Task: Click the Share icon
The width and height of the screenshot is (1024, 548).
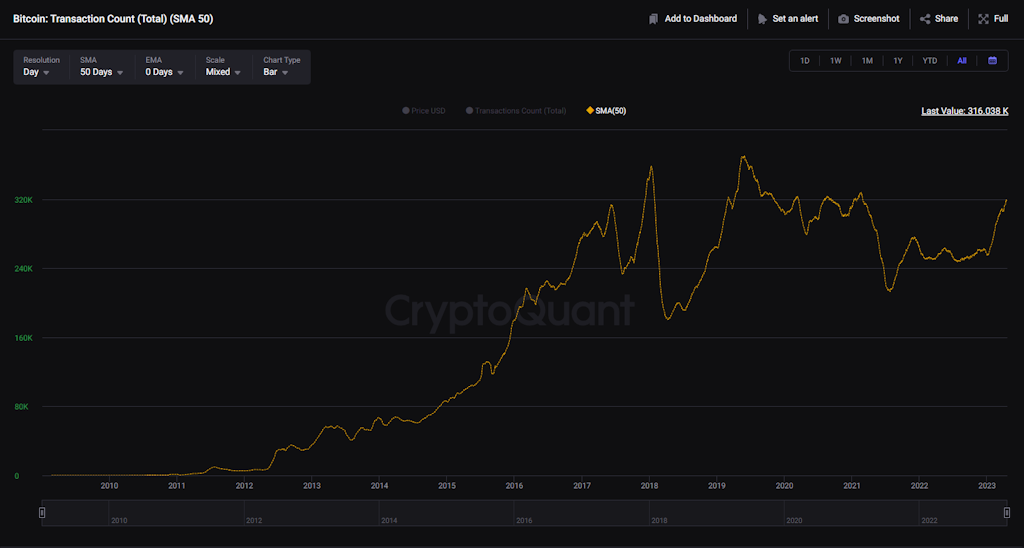Action: [925, 19]
